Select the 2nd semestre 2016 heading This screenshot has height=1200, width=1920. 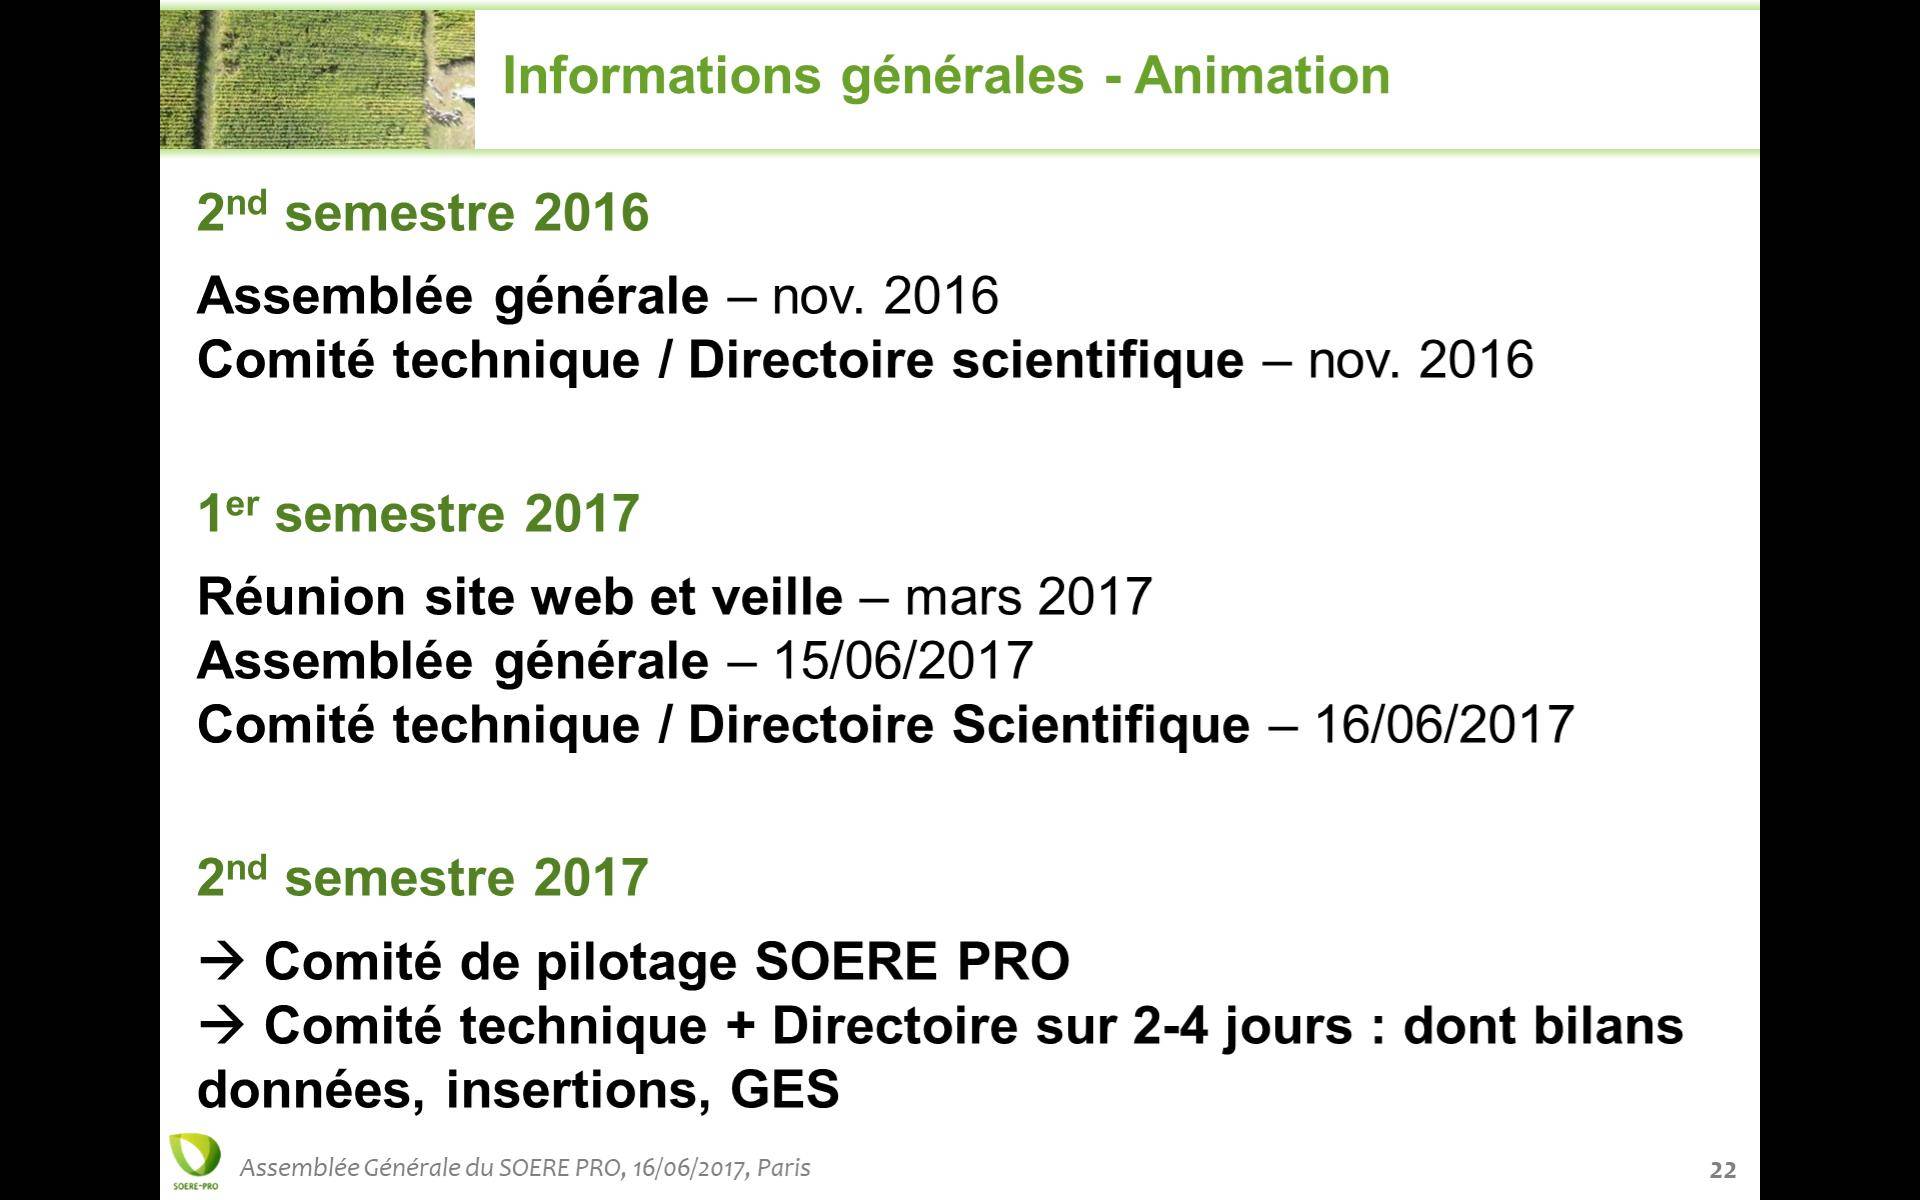click(x=423, y=212)
